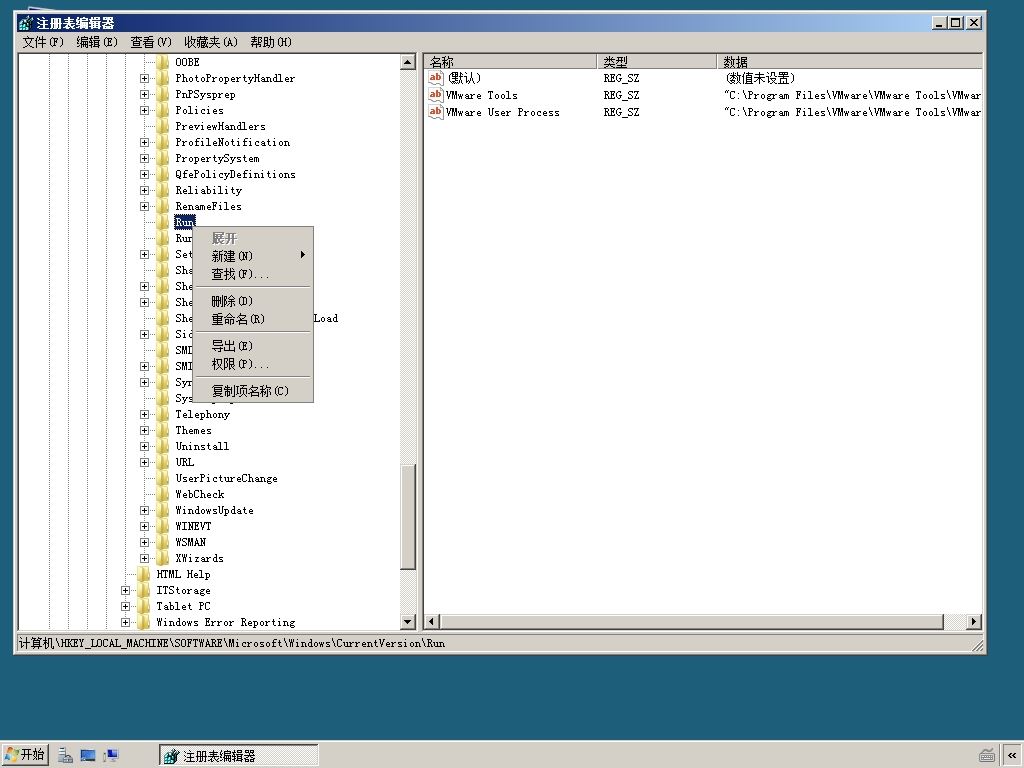
Task: Choose 删除(D) from context menu
Action: coord(253,301)
